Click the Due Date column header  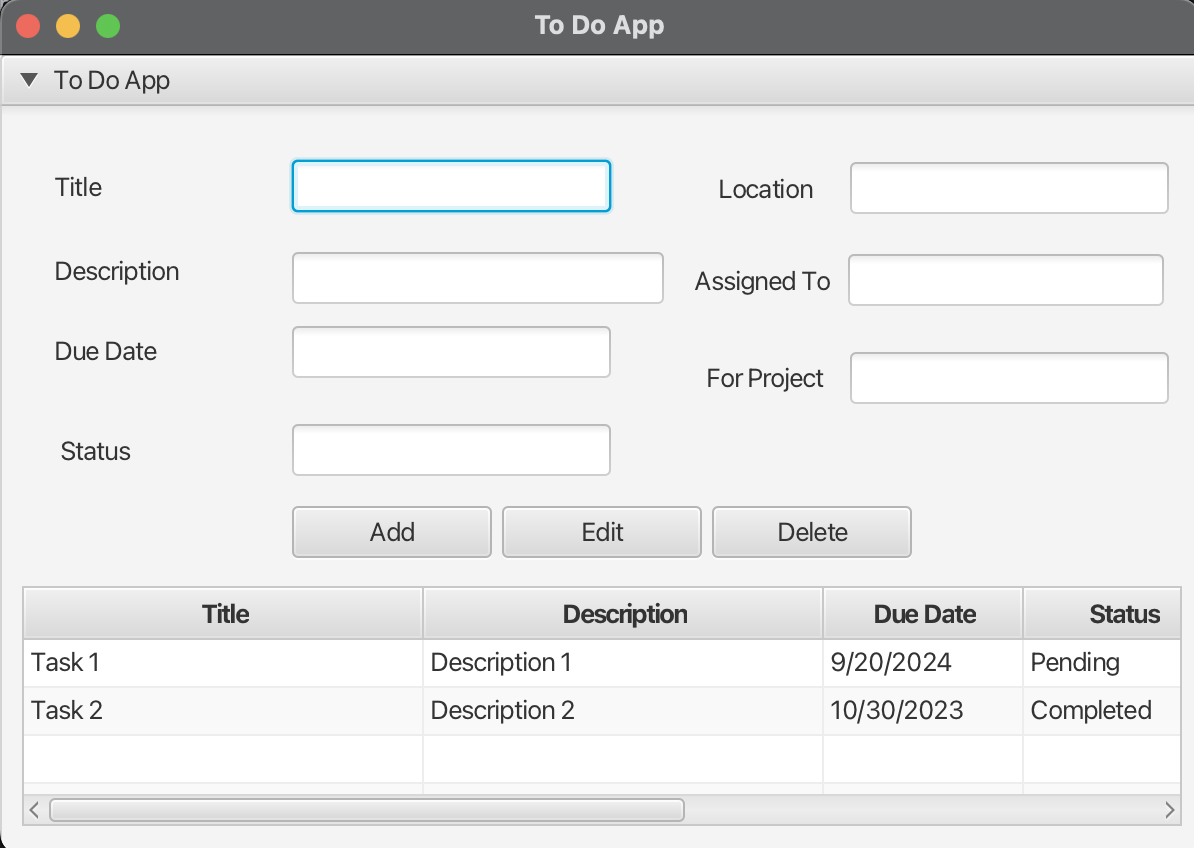(924, 614)
